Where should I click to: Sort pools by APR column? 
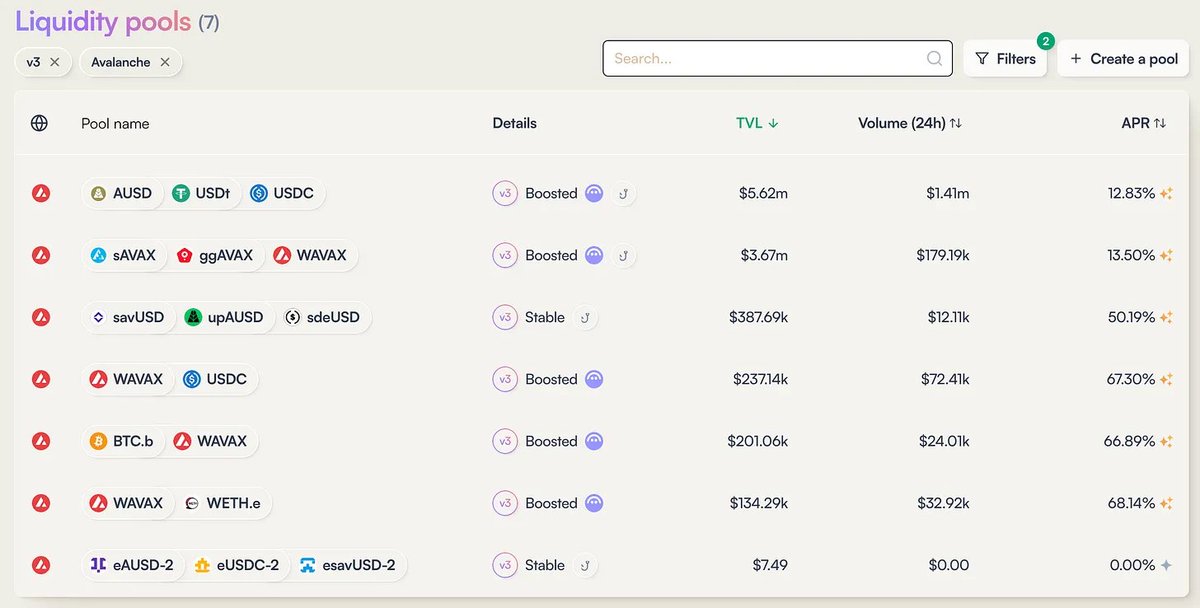[1143, 123]
